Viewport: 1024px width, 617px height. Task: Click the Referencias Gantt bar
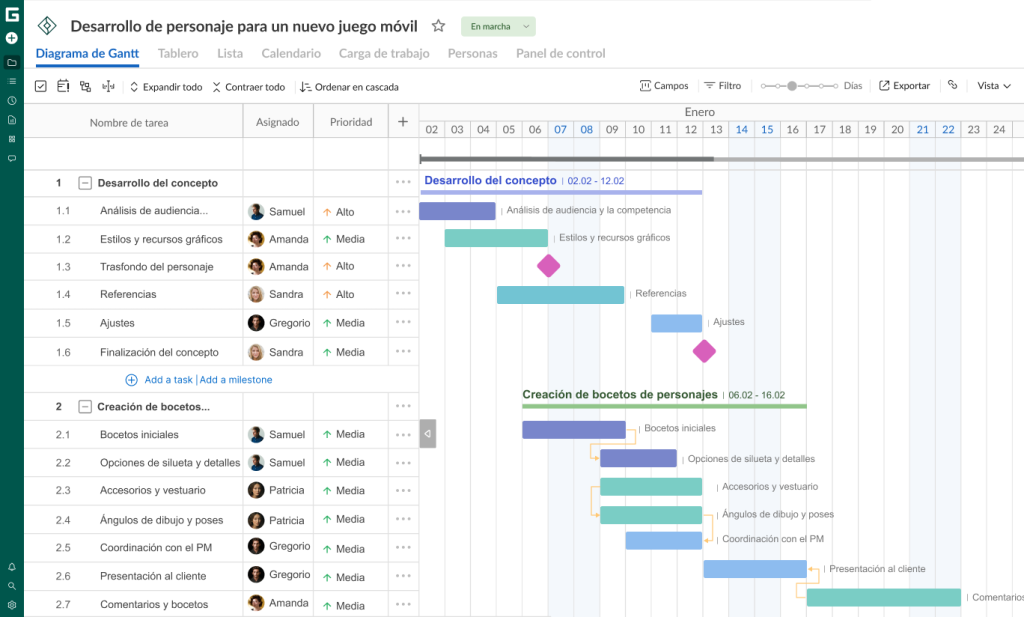560,294
